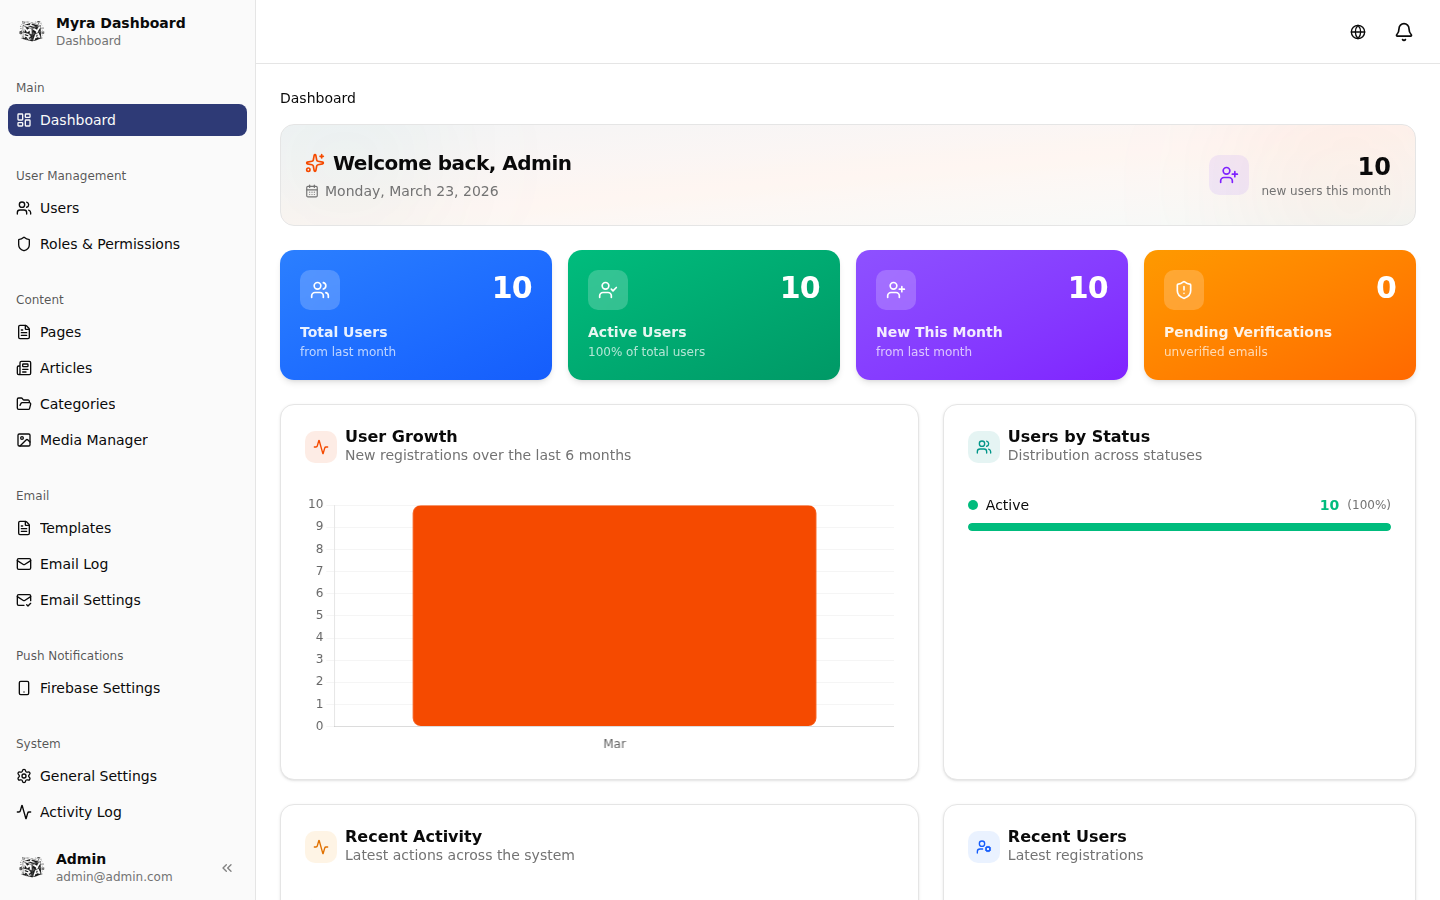Screen dimensions: 1440x900
Task: Click the Pages document icon
Action: 24,332
